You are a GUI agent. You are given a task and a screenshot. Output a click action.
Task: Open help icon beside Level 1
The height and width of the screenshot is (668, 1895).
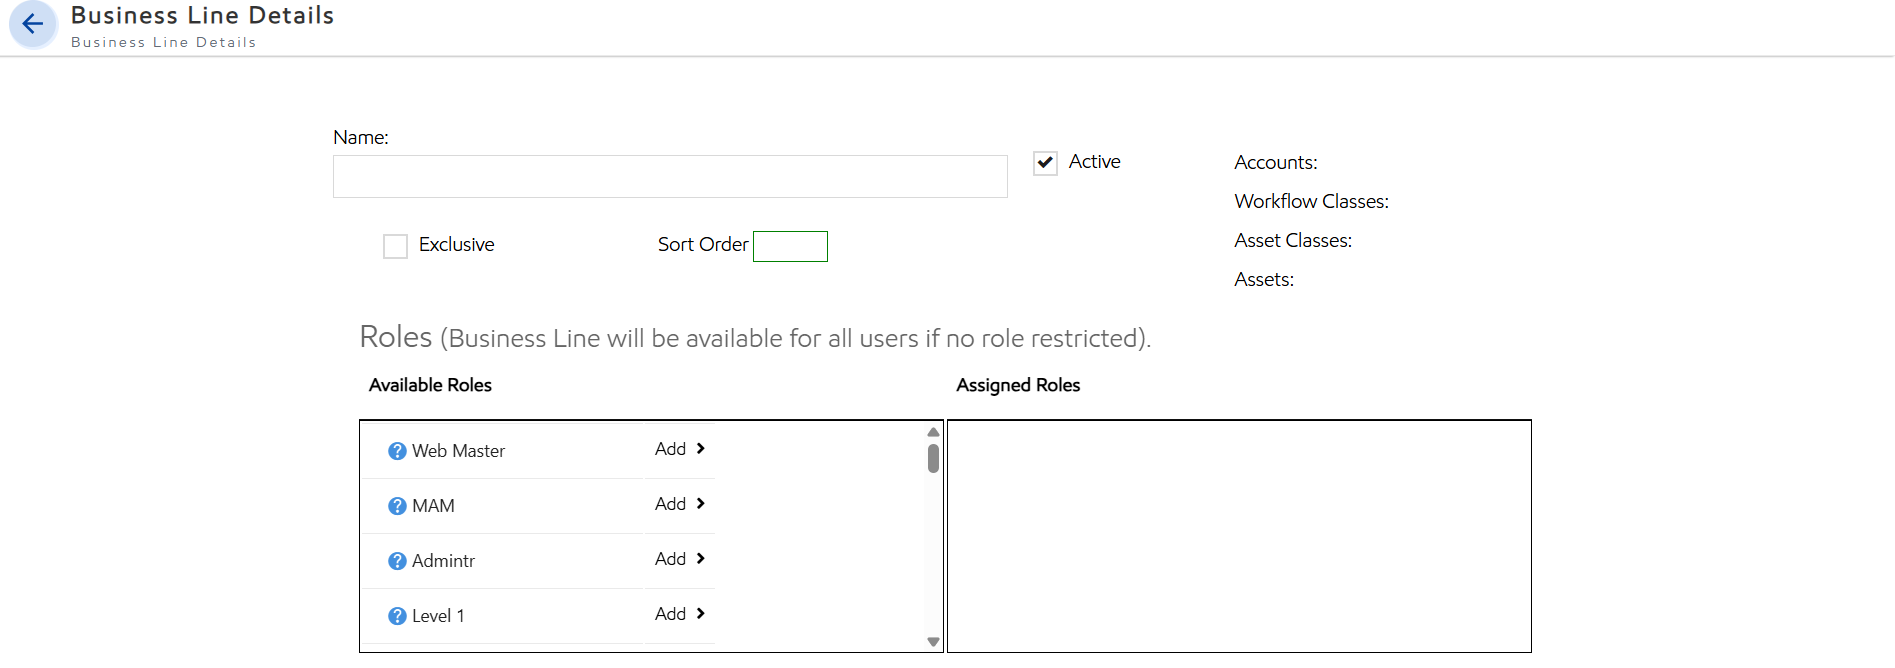[397, 616]
